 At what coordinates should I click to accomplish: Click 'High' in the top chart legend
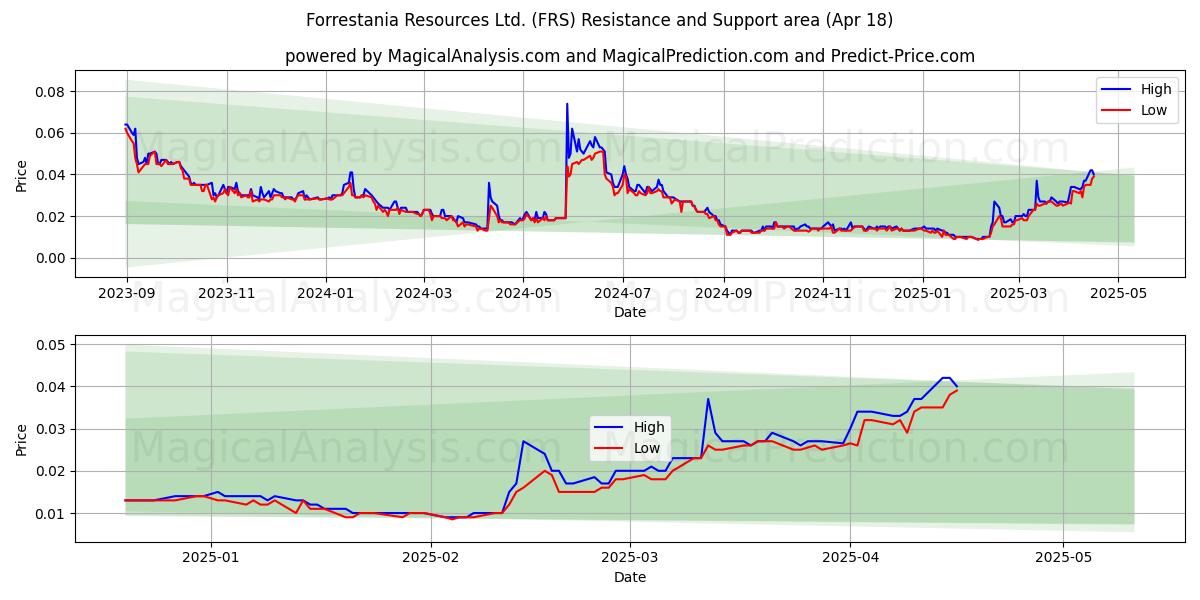[1156, 90]
